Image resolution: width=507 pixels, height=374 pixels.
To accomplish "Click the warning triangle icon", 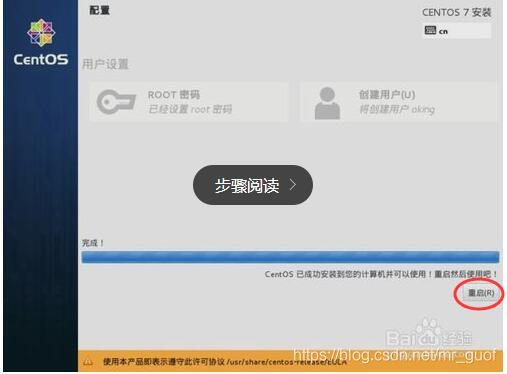I will pos(88,361).
